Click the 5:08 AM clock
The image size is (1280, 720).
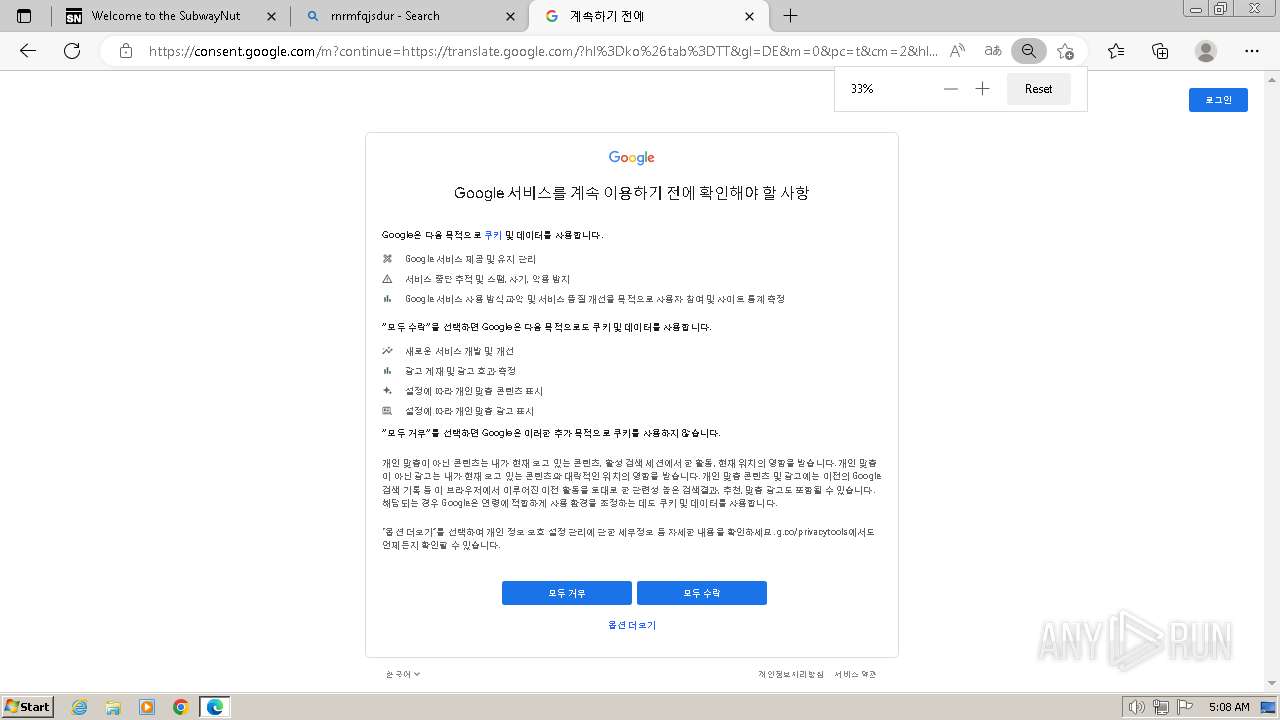tap(1229, 707)
